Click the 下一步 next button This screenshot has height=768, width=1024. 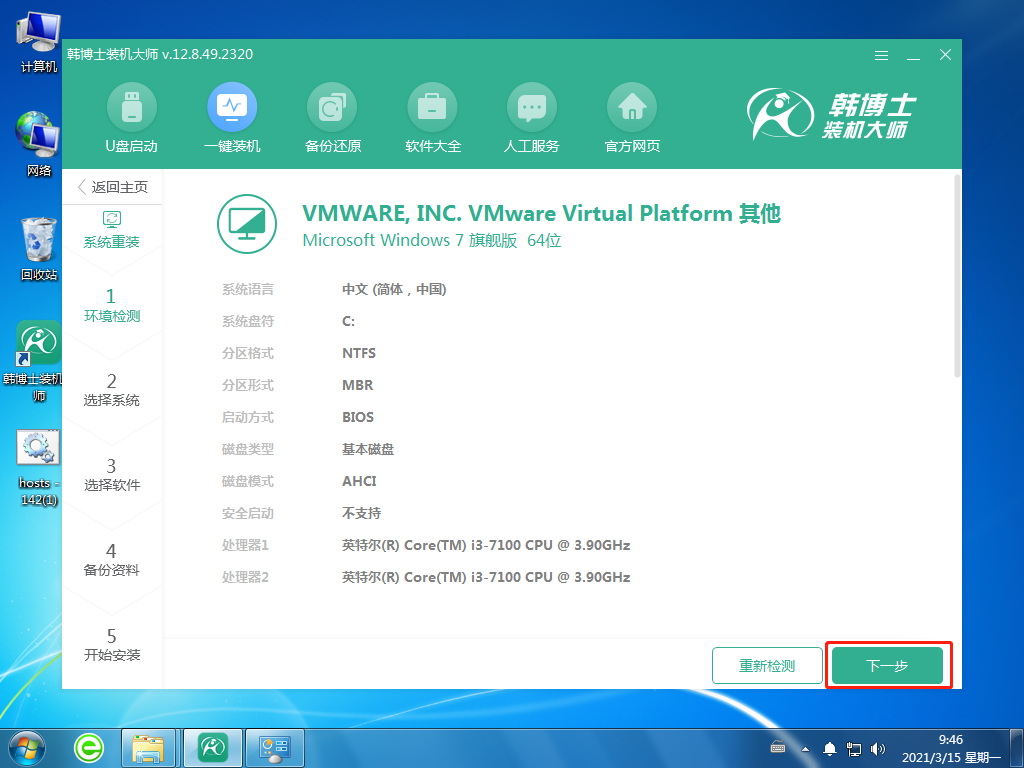(x=888, y=665)
